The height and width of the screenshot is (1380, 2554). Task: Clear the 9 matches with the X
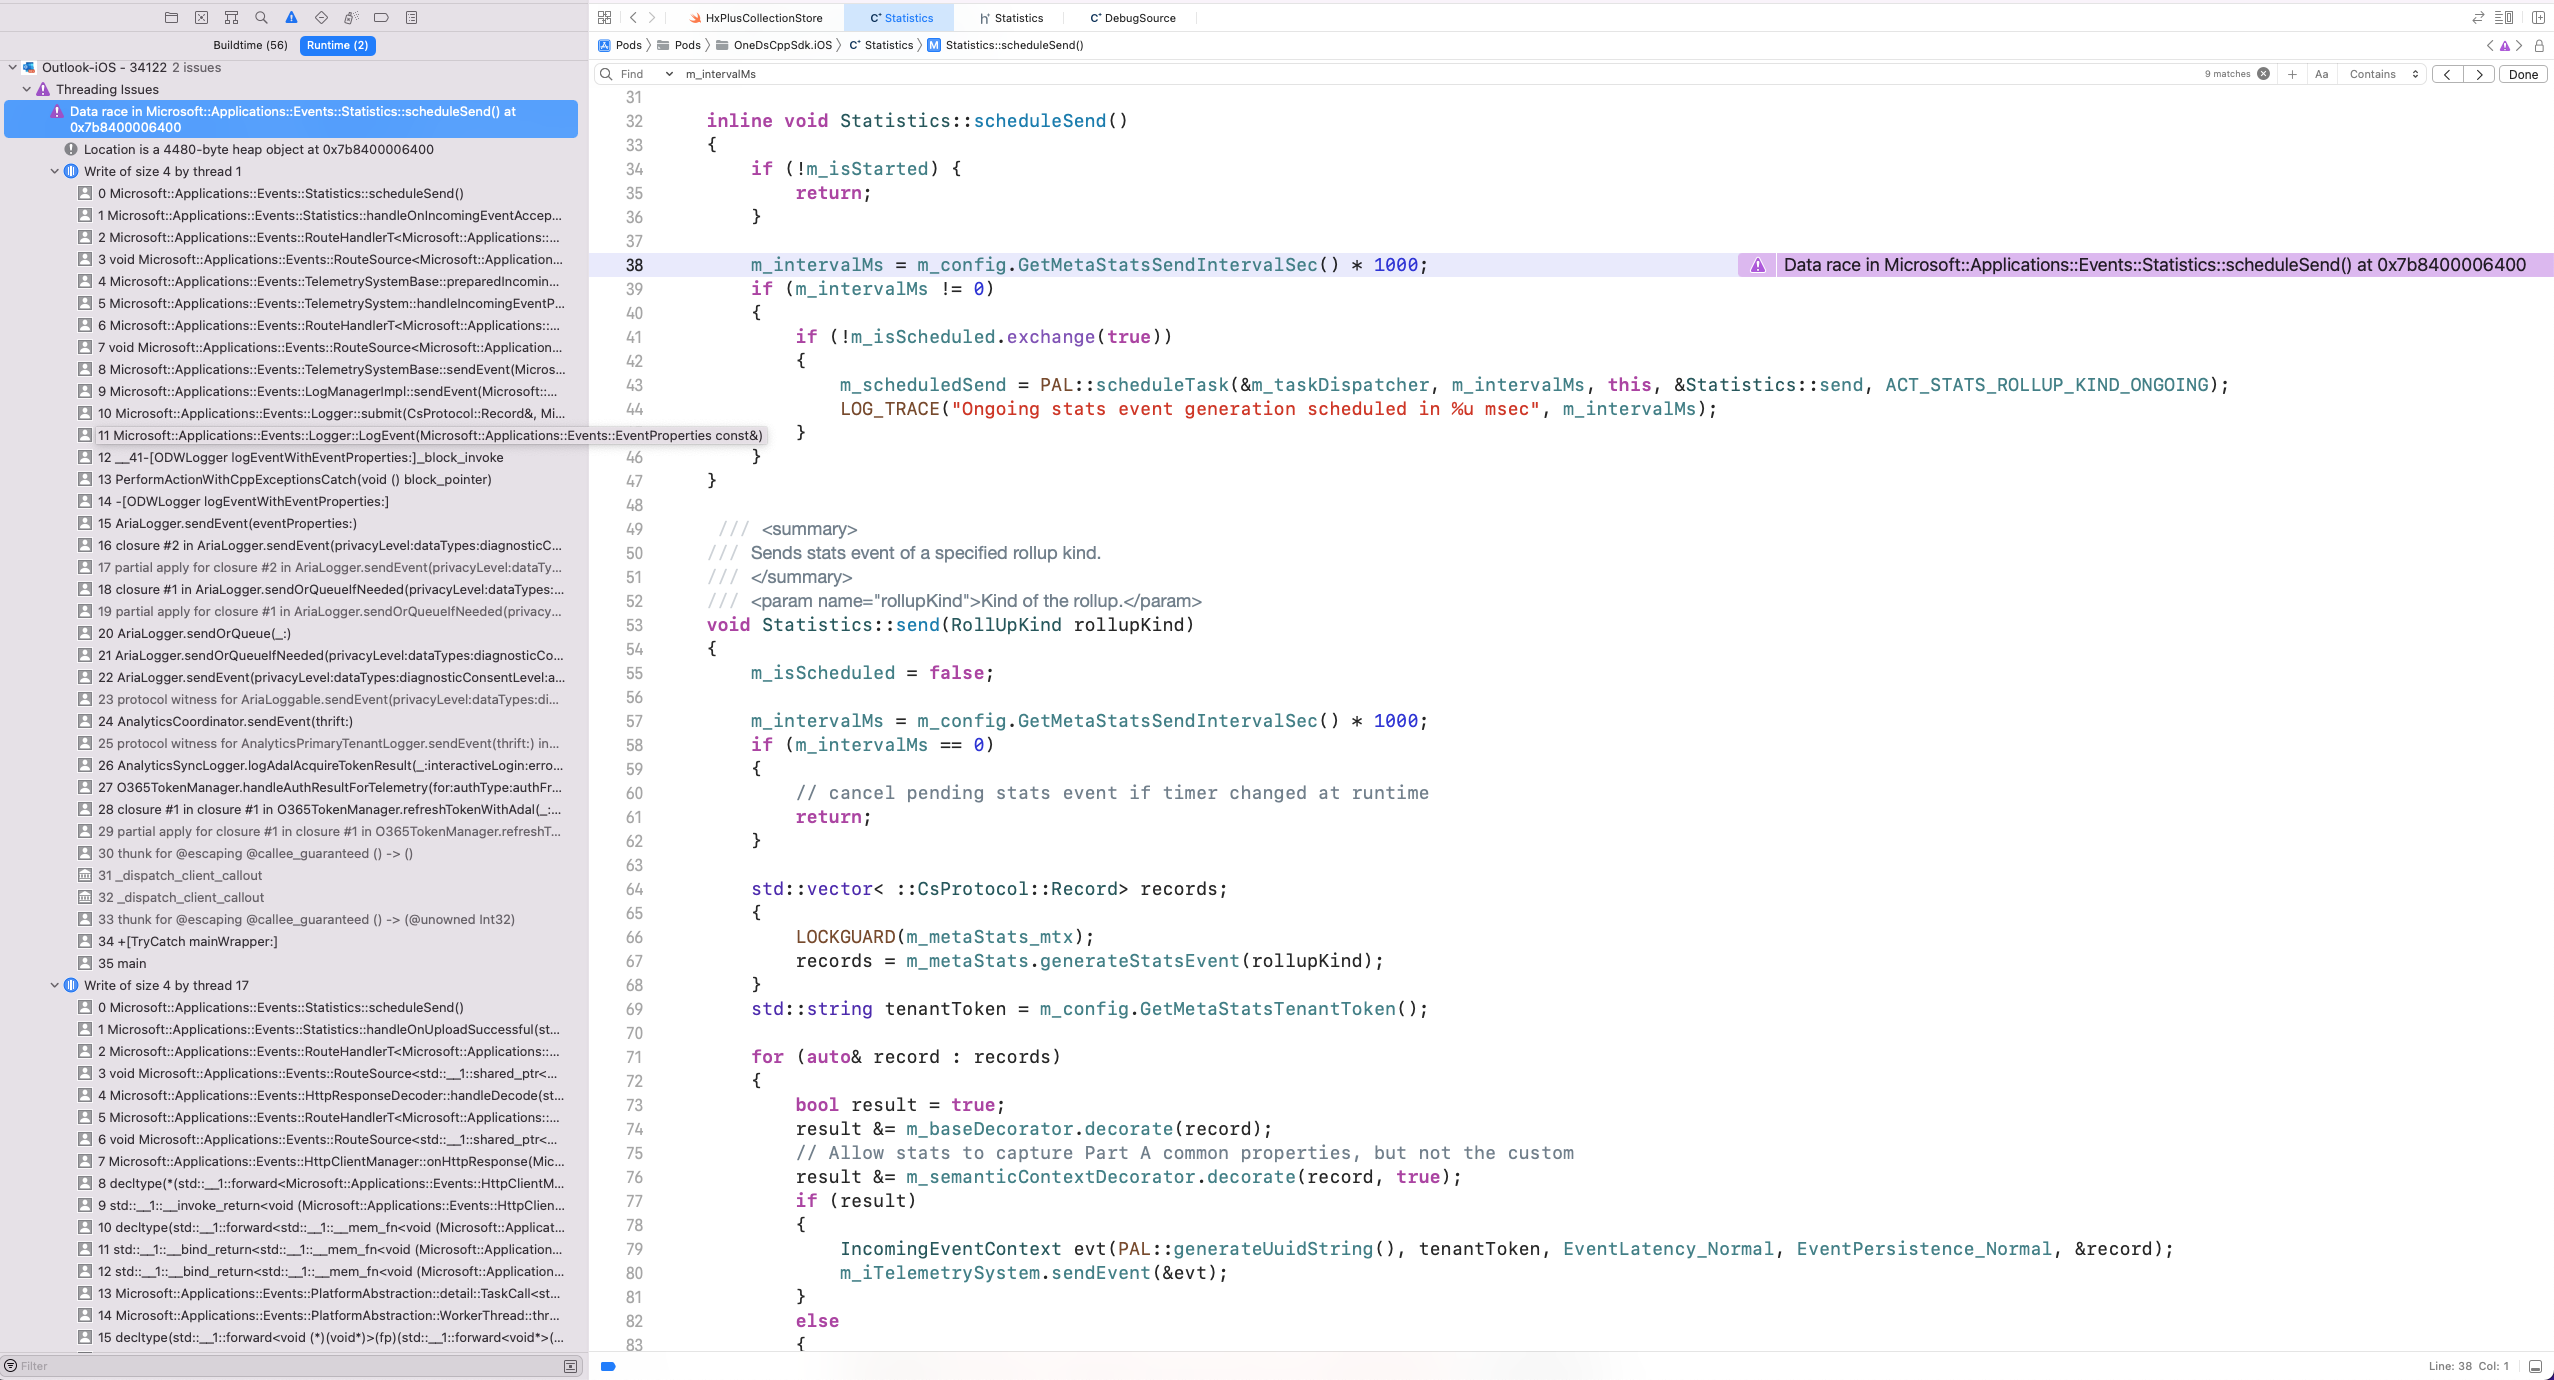(2261, 73)
